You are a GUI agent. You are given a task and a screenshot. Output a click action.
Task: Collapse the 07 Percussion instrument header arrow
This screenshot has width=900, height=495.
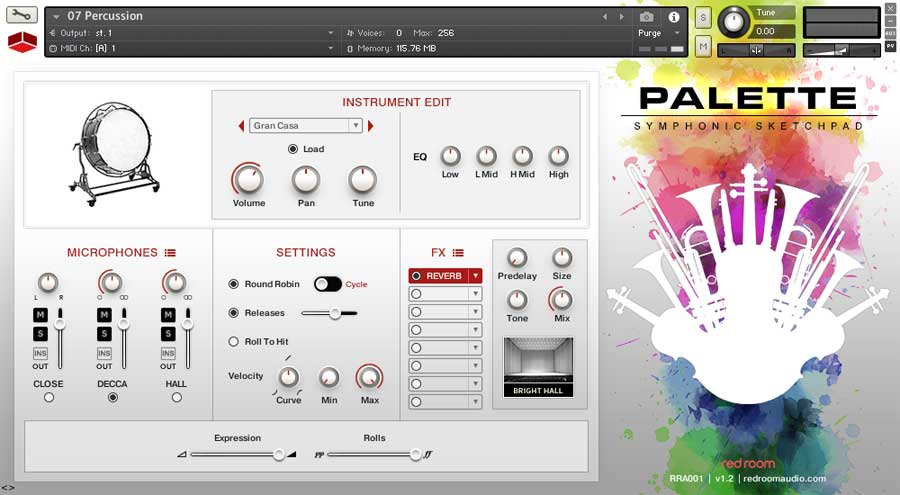pos(56,17)
